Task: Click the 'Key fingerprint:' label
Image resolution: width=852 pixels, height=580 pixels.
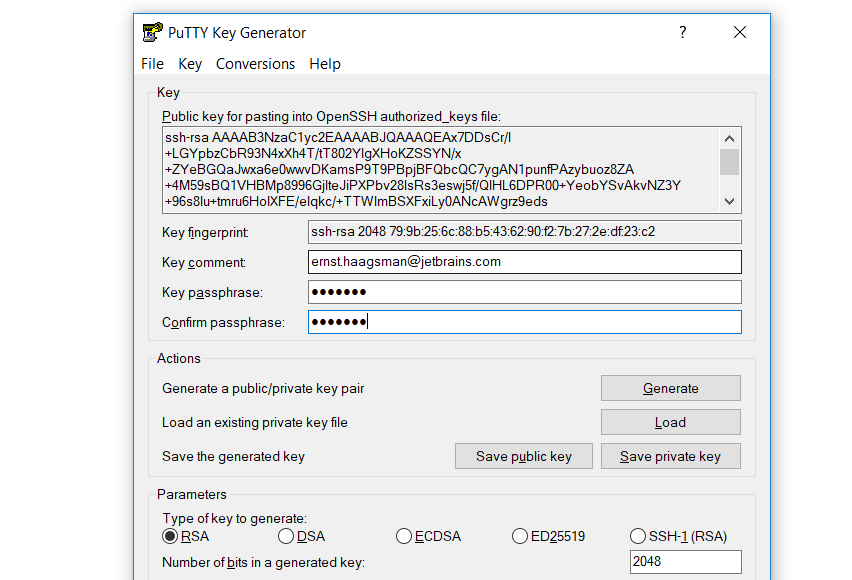Action: (x=205, y=233)
